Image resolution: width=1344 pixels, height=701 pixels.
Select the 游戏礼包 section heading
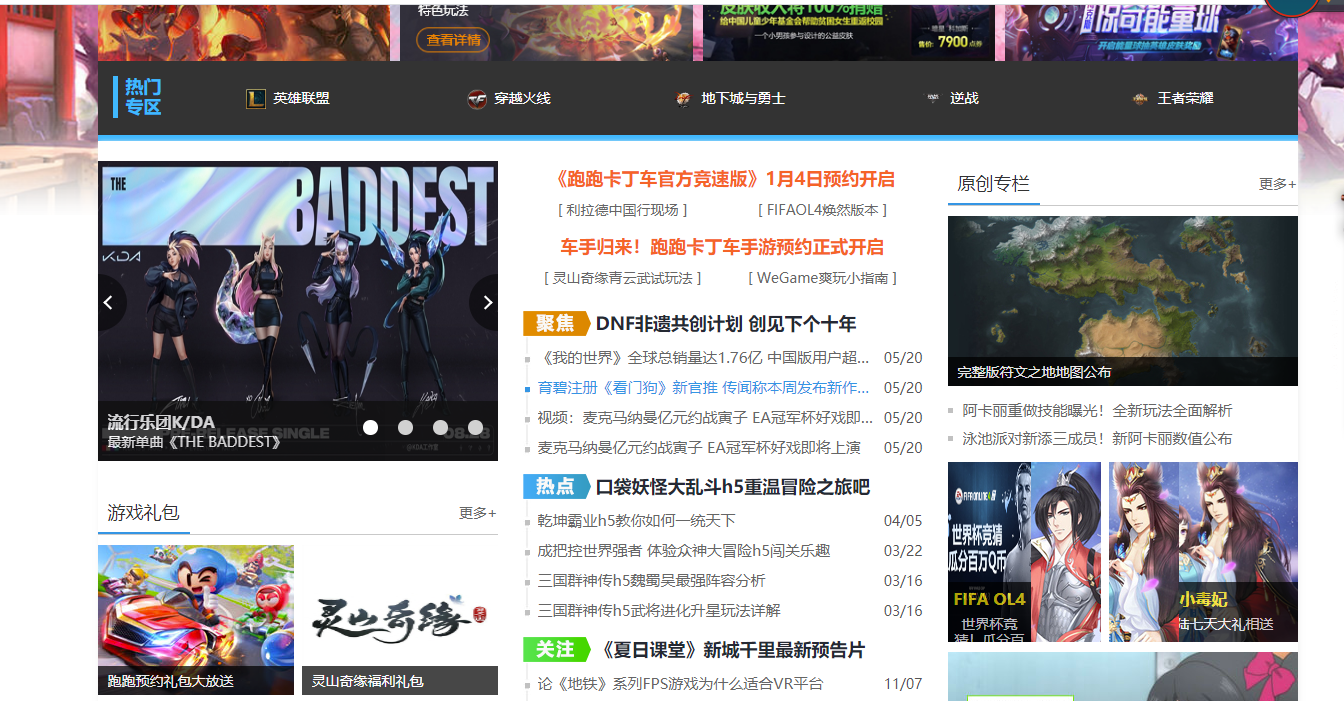tap(144, 513)
